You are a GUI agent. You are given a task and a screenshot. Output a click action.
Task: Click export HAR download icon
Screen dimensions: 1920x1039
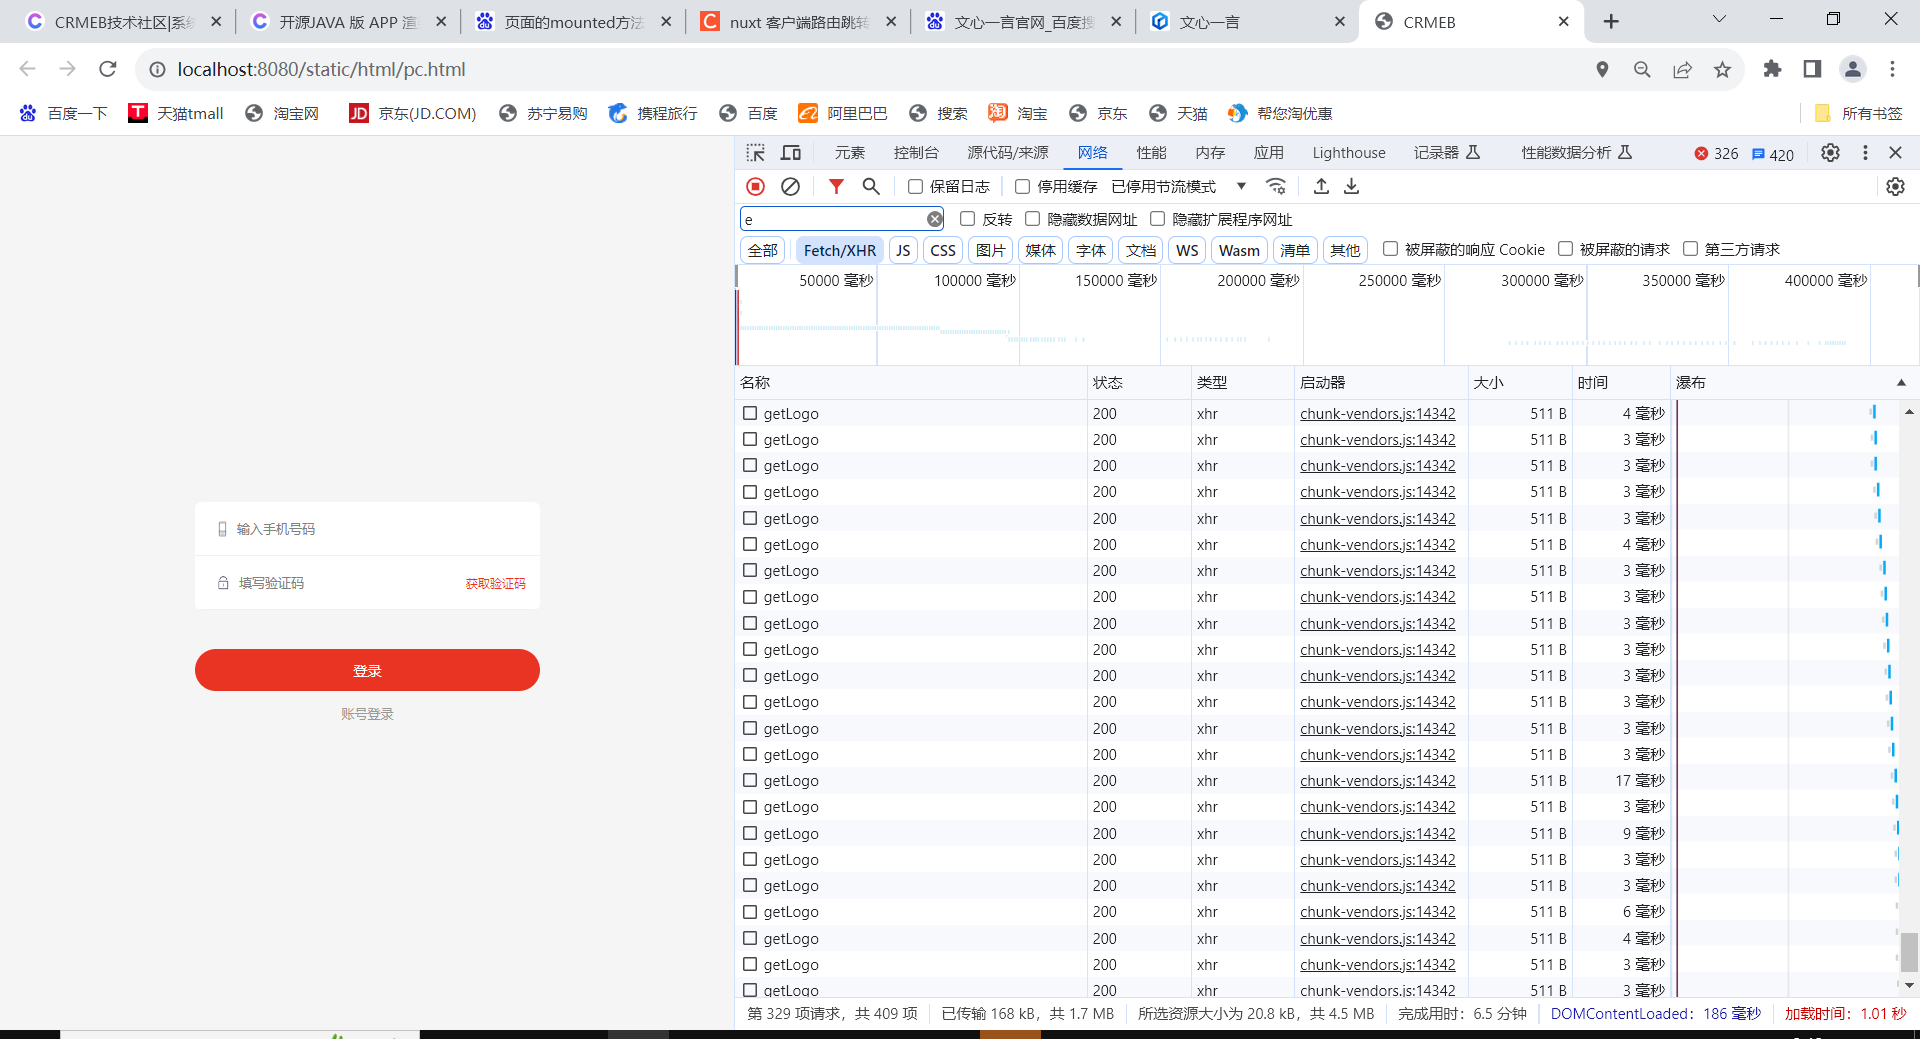1351,187
